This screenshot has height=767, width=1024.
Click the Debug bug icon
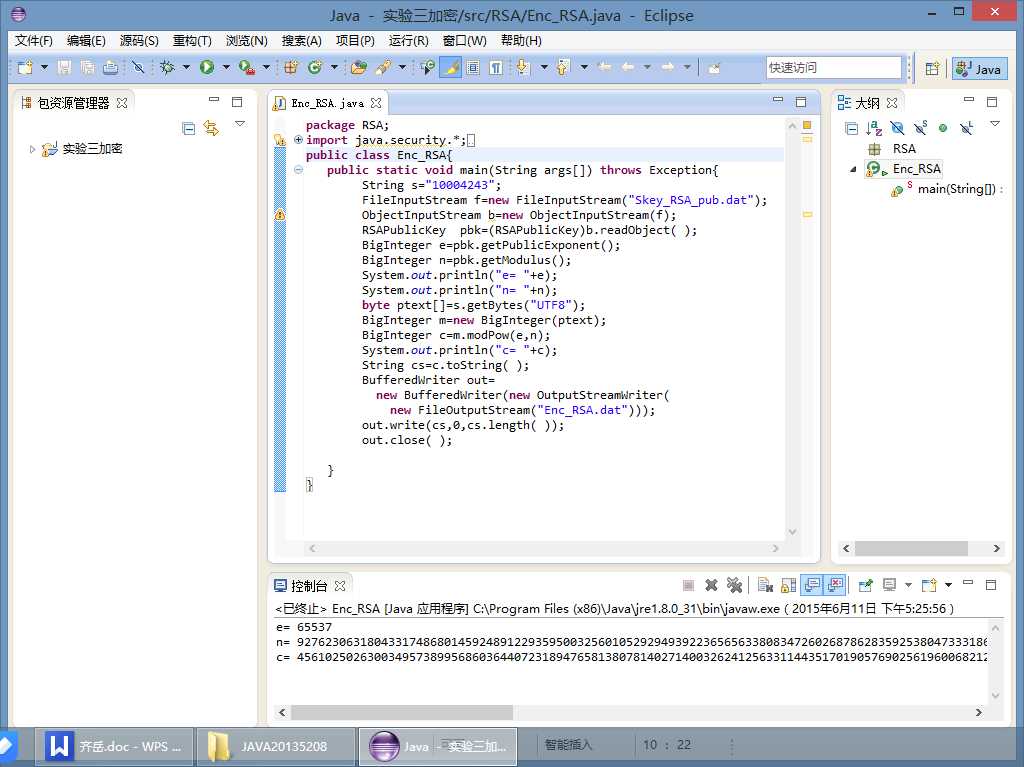[167, 67]
